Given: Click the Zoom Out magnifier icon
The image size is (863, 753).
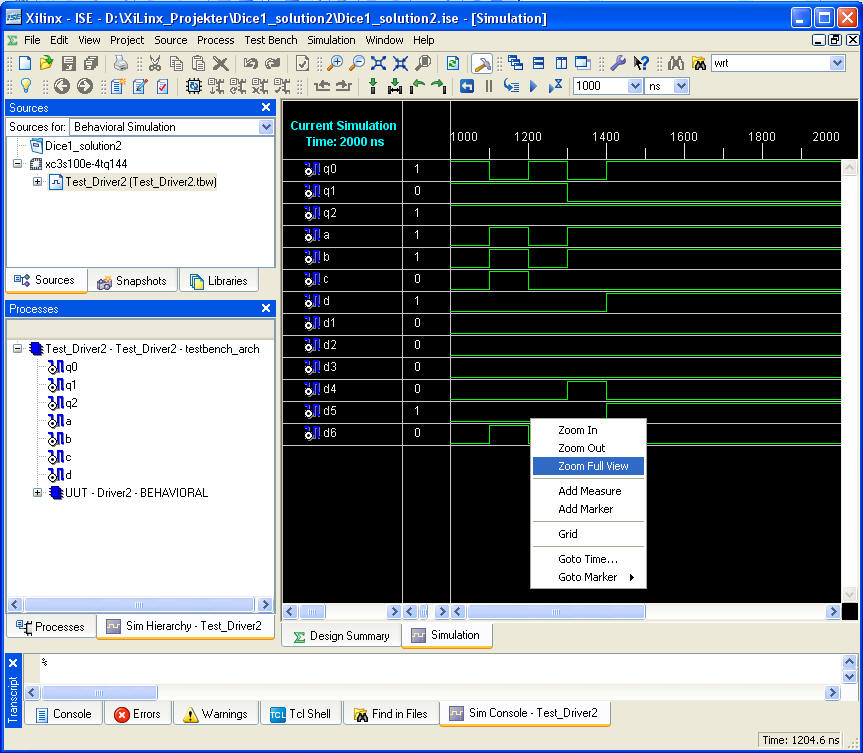Looking at the screenshot, I should [x=357, y=63].
